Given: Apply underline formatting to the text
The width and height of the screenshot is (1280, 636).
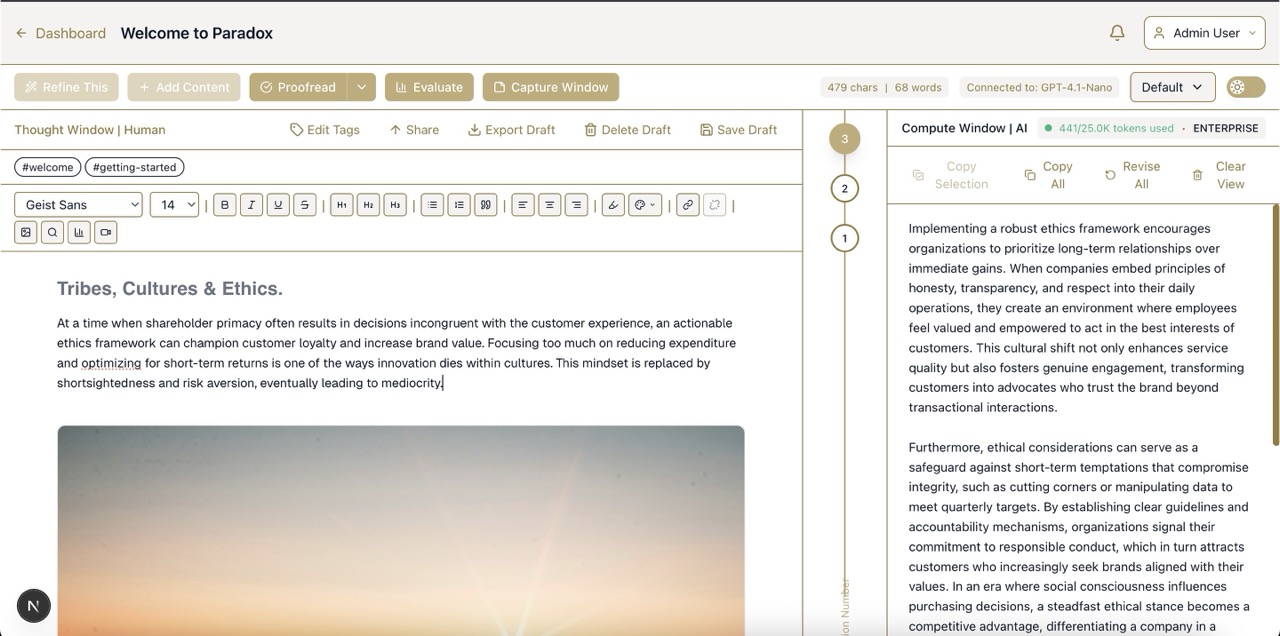Looking at the screenshot, I should click(x=278, y=205).
